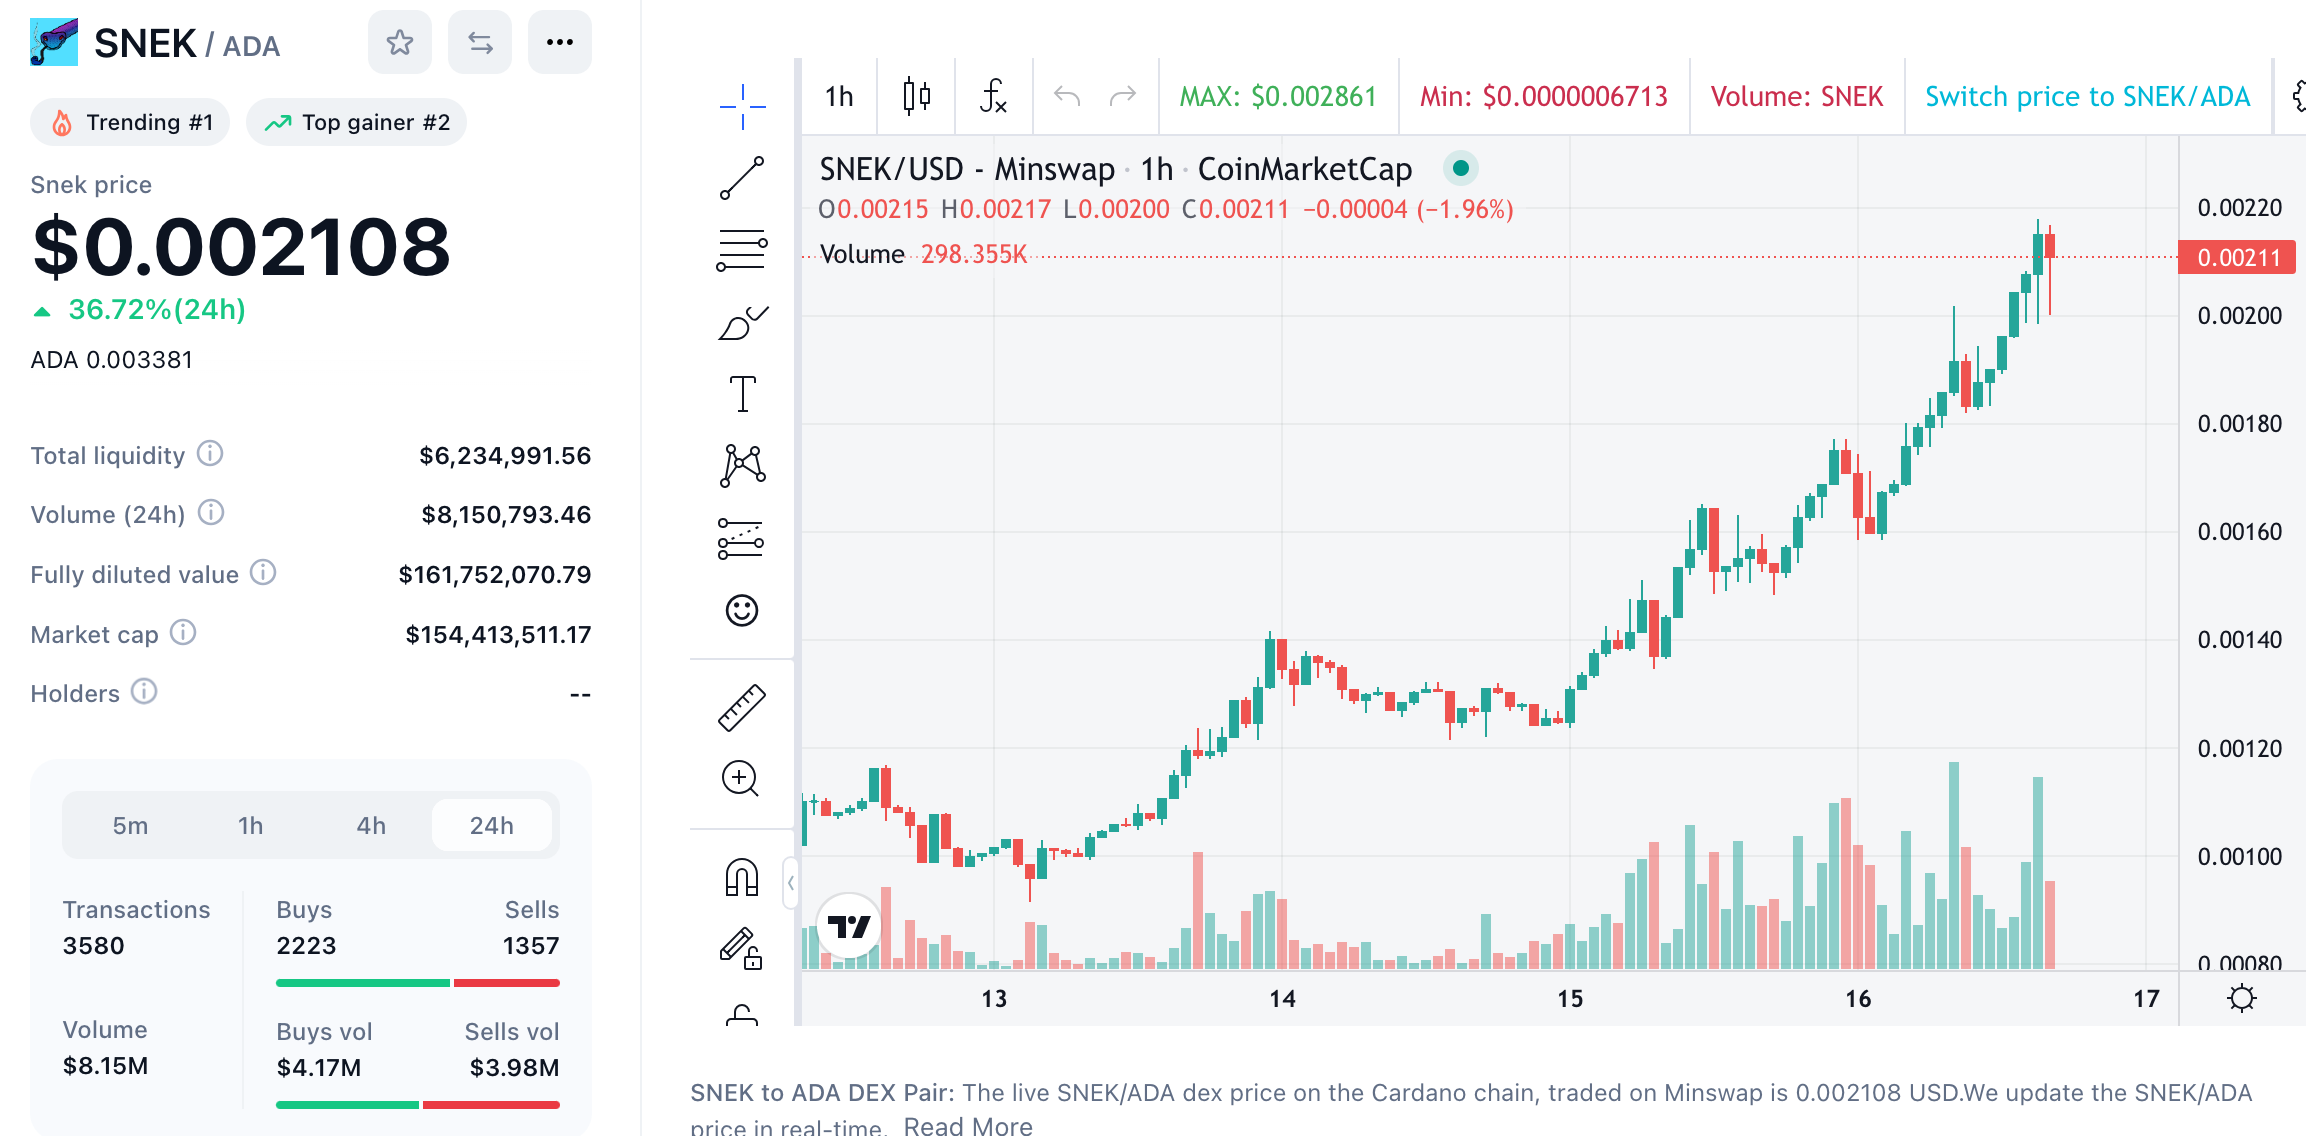Choose the horizontal lines Fibonacci tool
The width and height of the screenshot is (2316, 1136).
pyautogui.click(x=742, y=250)
